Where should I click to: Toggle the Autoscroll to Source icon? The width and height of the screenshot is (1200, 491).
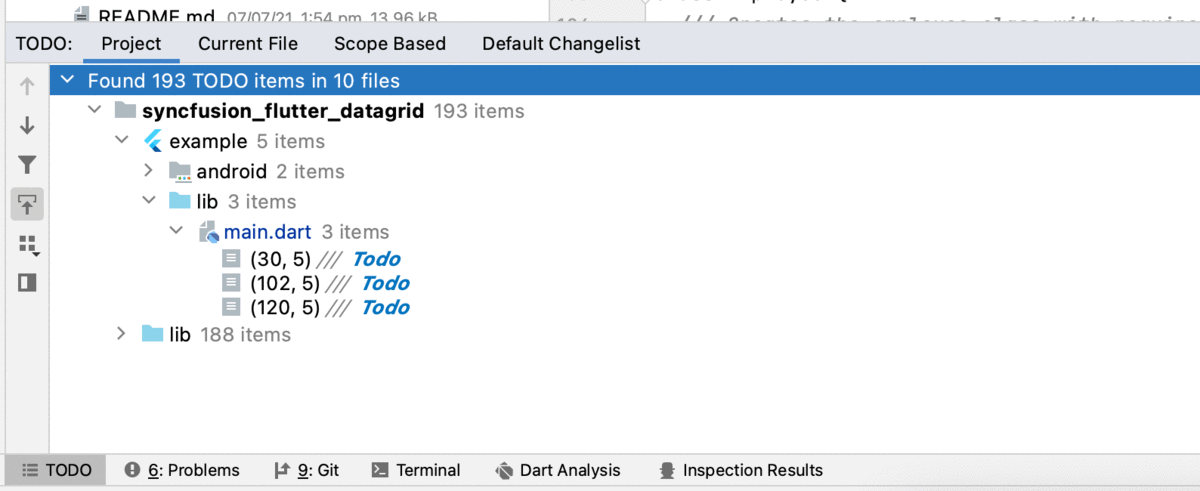point(27,205)
